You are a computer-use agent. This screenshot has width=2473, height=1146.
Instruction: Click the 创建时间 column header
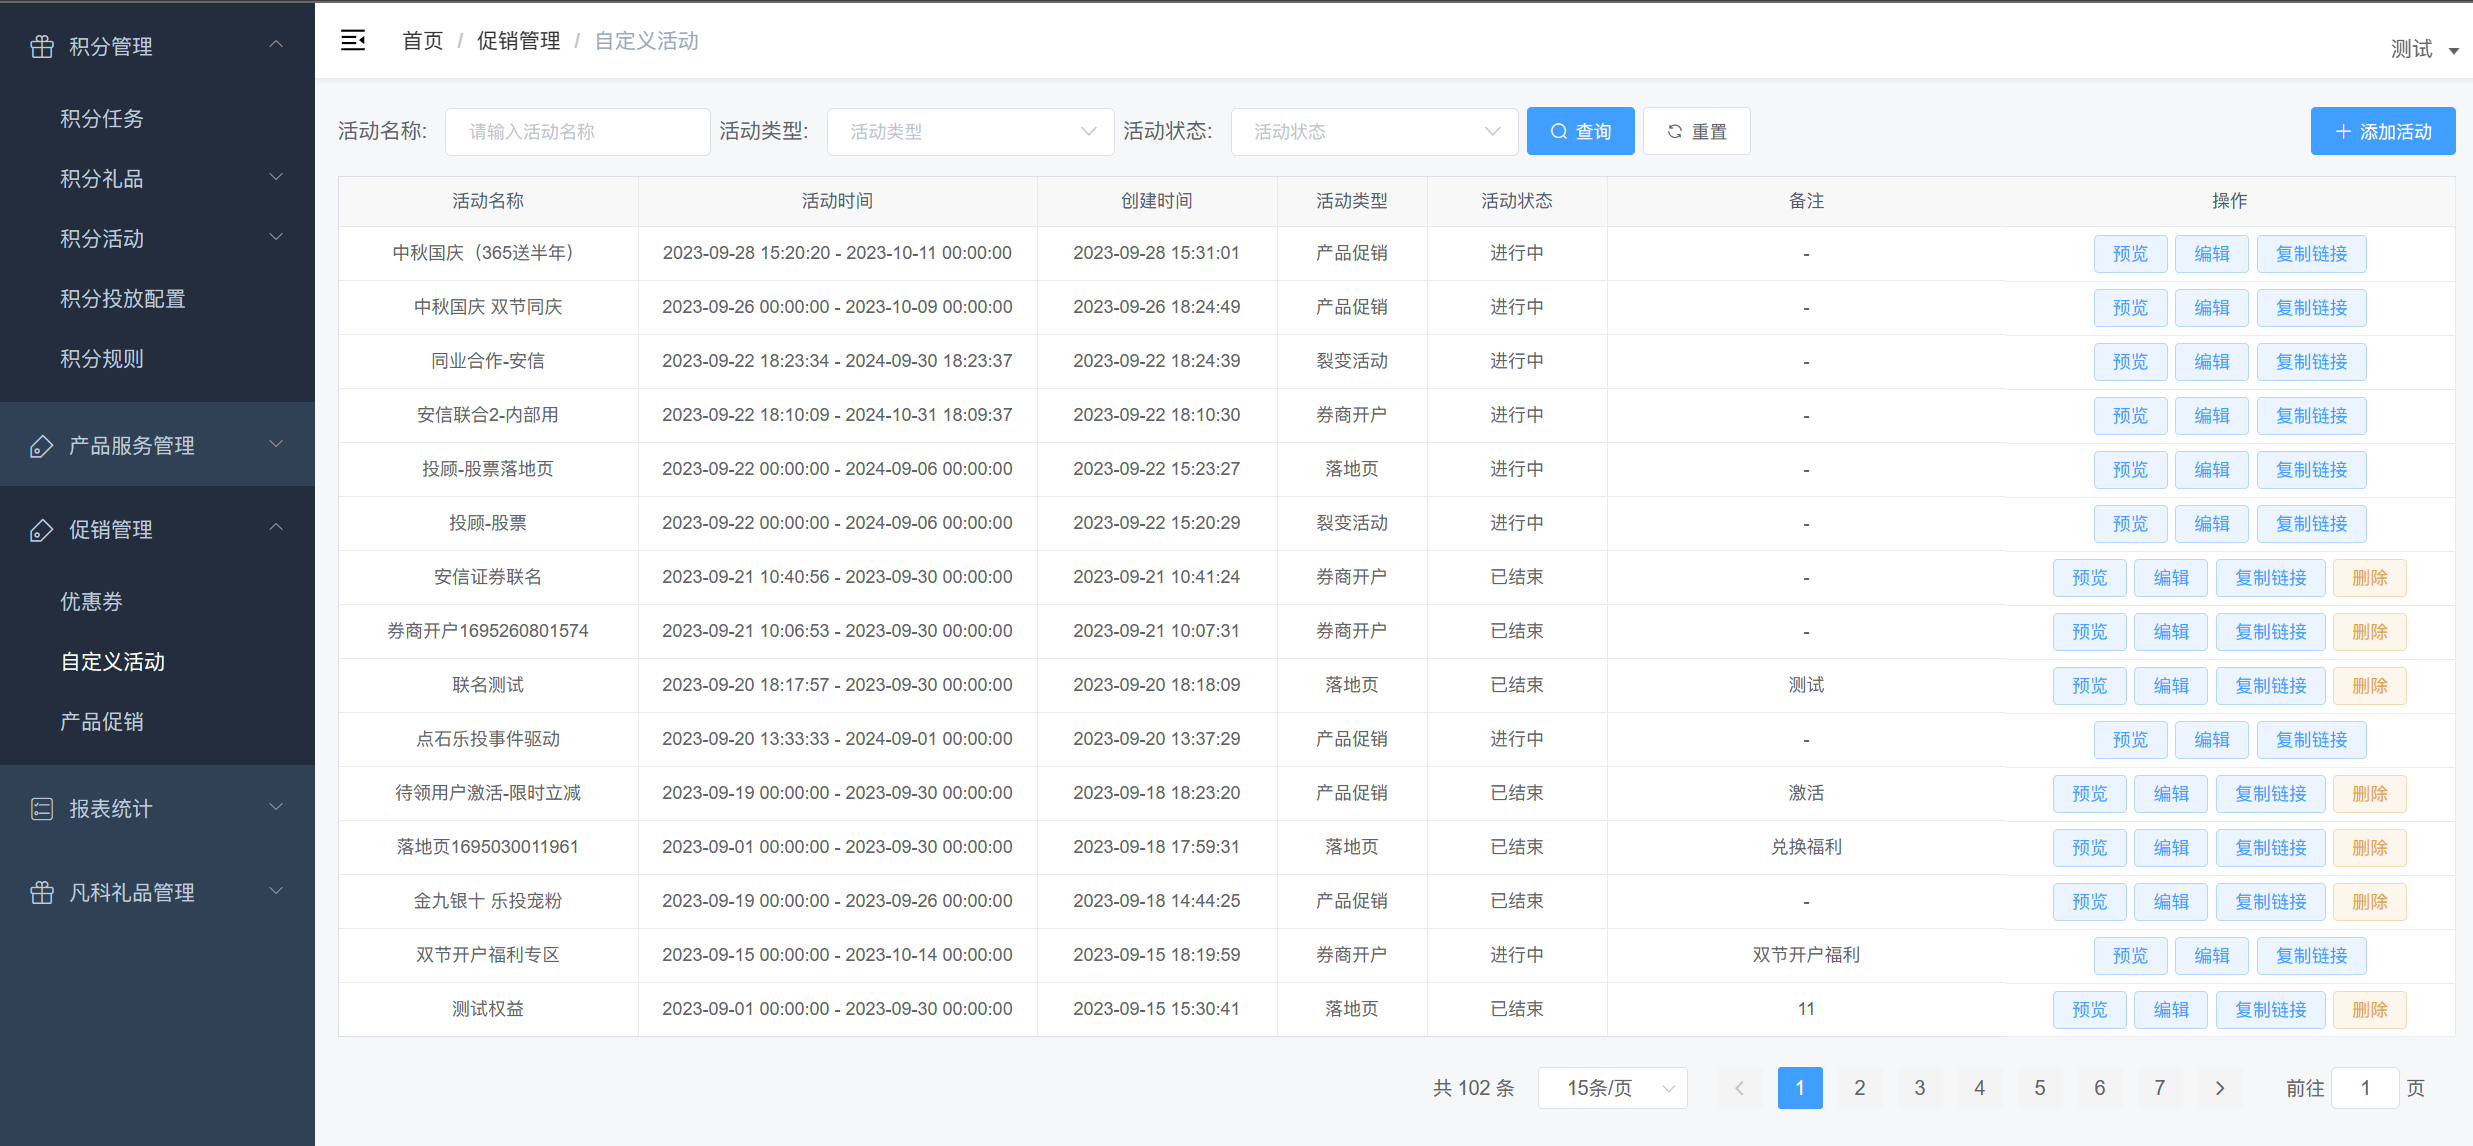pos(1157,201)
